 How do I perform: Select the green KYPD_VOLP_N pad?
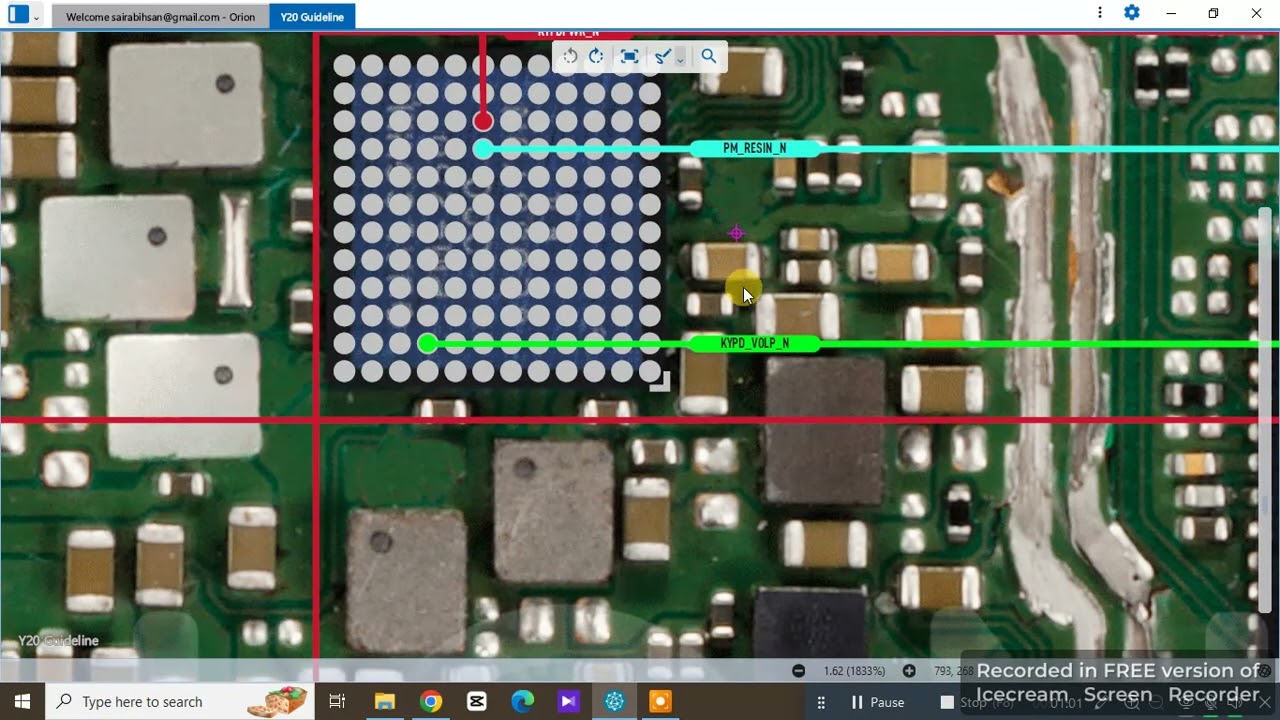pyautogui.click(x=427, y=344)
